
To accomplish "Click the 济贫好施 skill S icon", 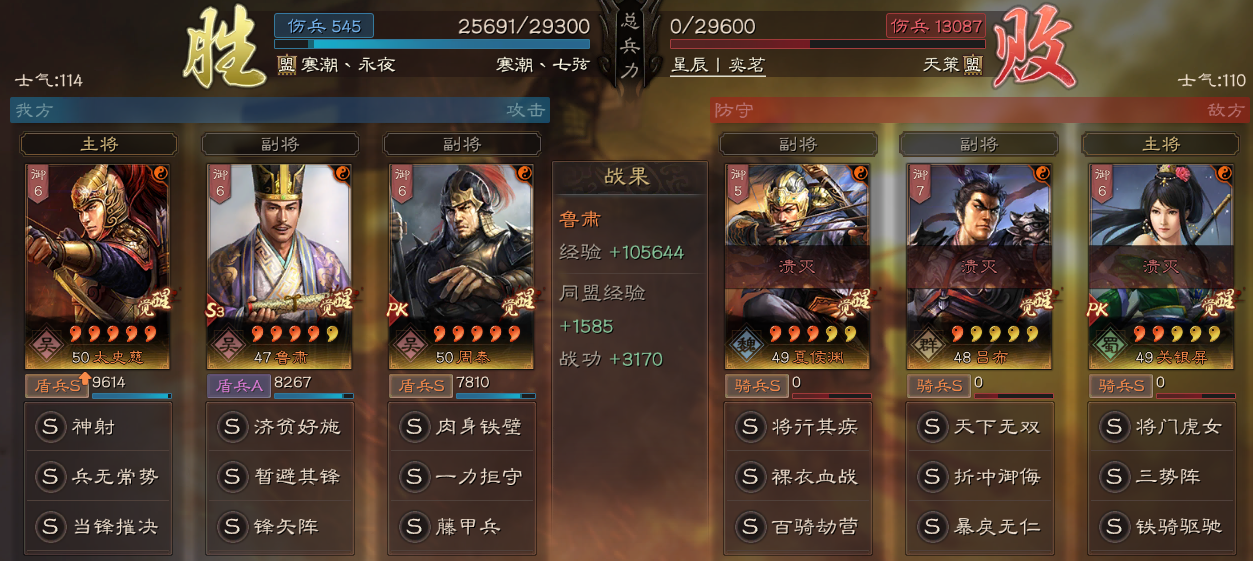I will click(232, 427).
